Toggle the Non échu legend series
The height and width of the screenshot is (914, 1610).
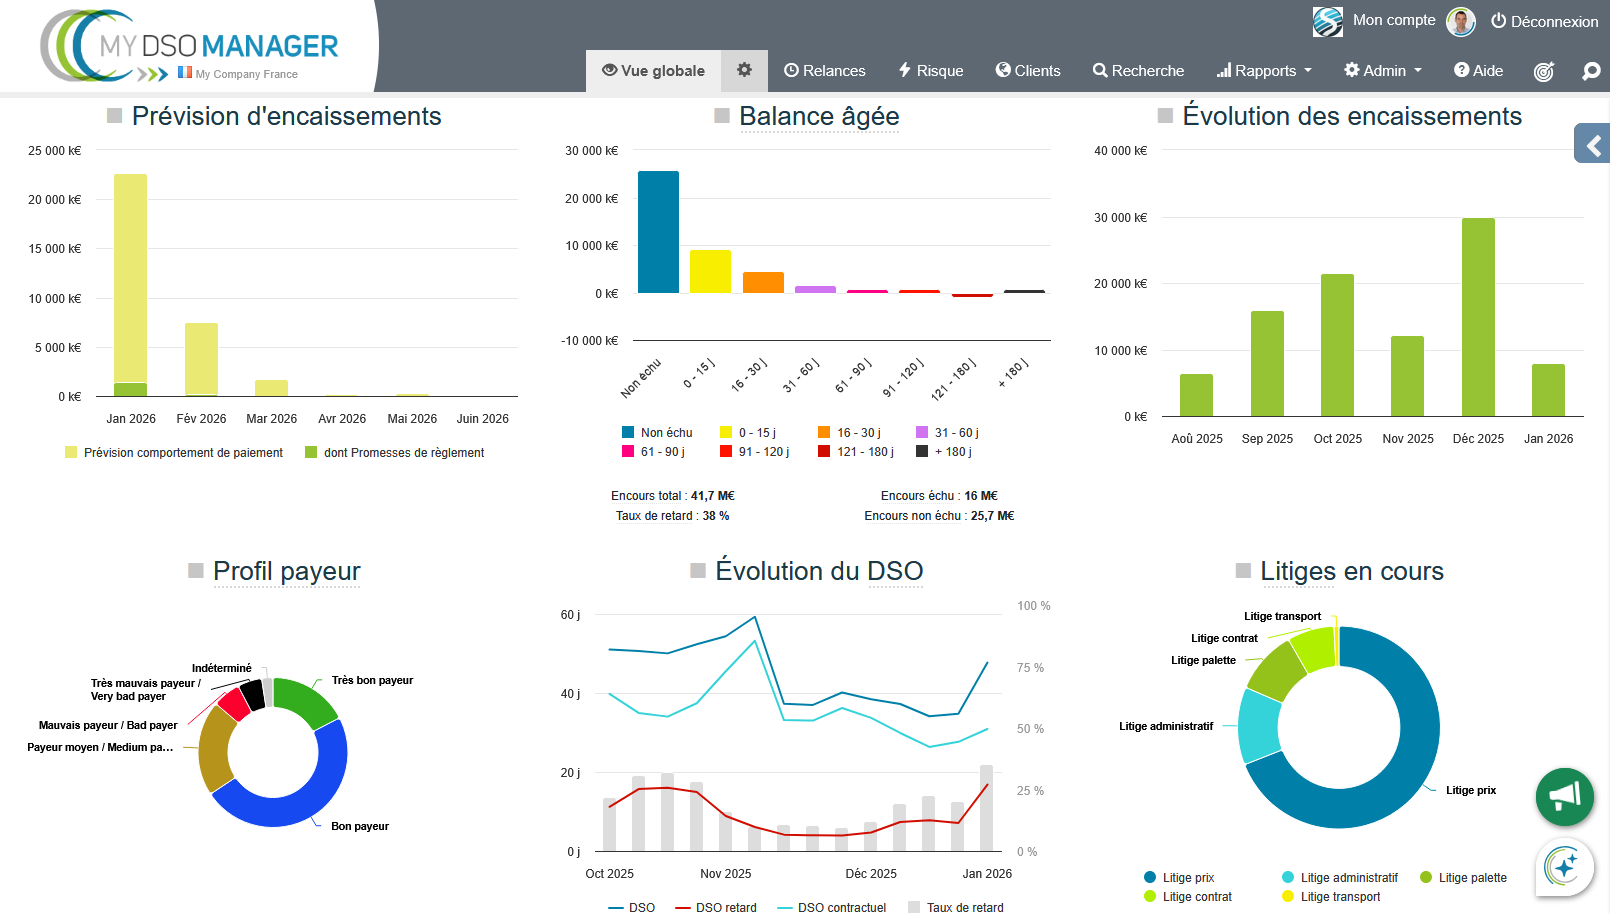tap(657, 433)
